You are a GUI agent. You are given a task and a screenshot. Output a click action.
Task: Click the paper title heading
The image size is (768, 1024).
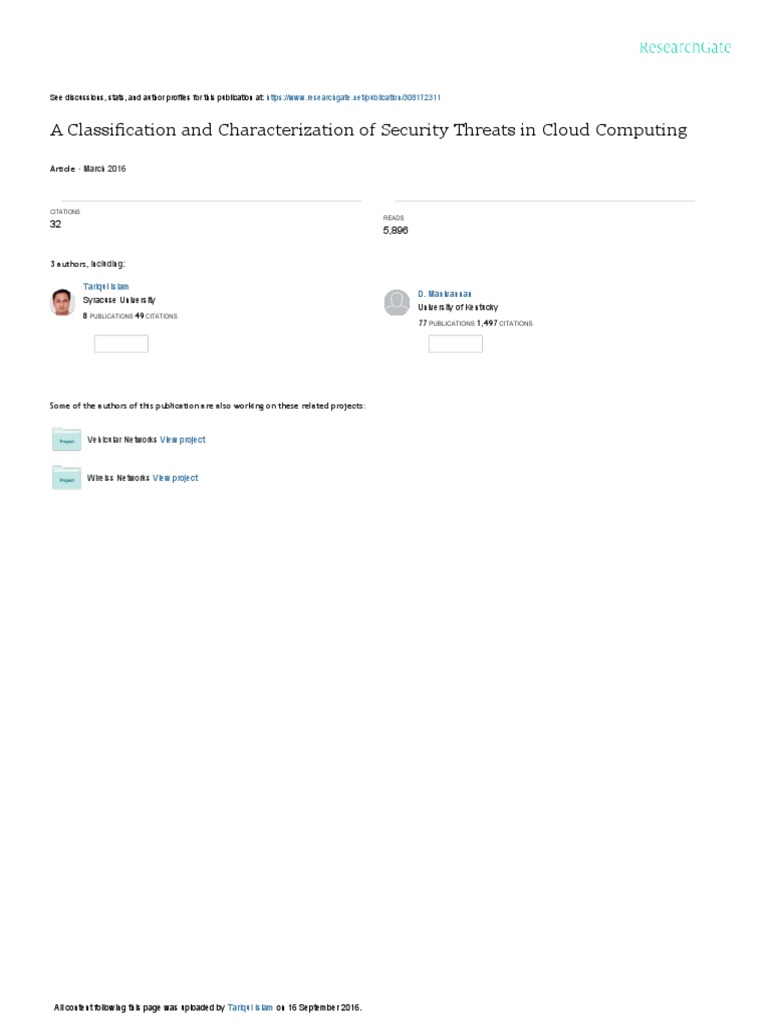368,130
